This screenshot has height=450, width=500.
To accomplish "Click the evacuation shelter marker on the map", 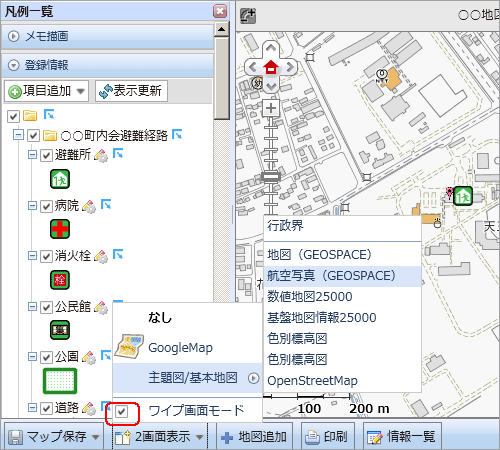I will click(463, 196).
